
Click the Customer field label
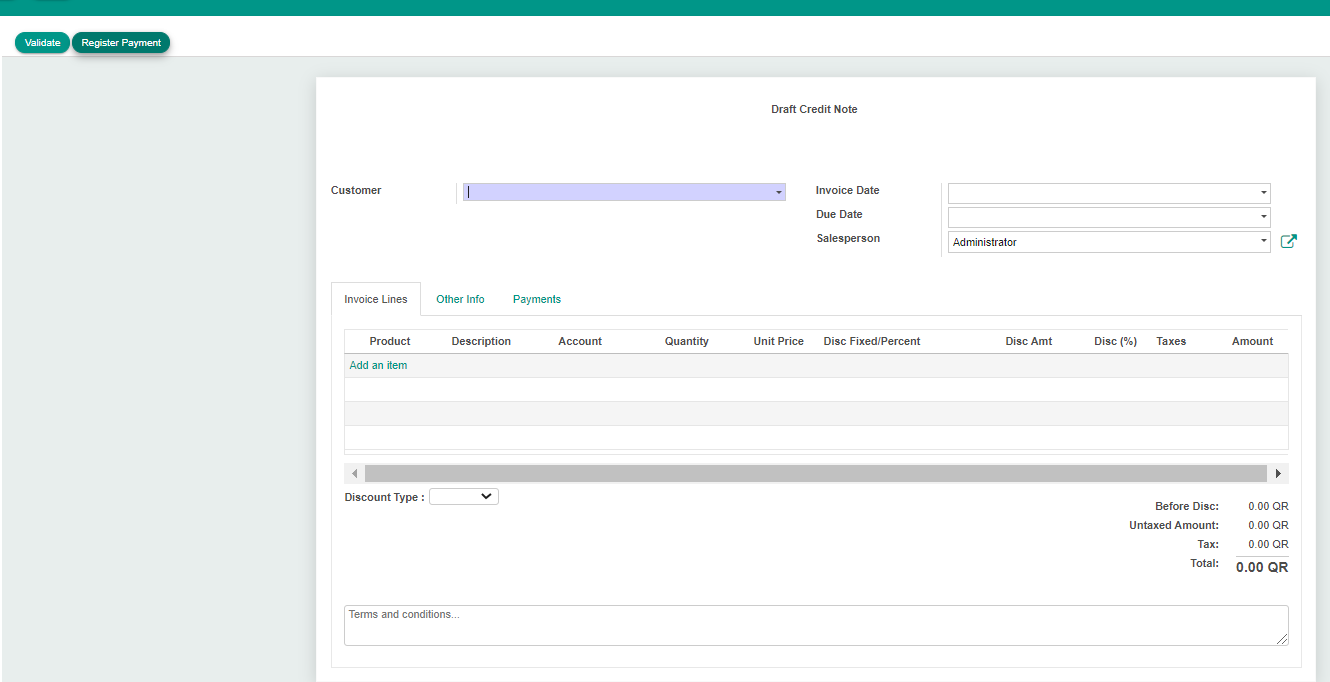coord(356,190)
